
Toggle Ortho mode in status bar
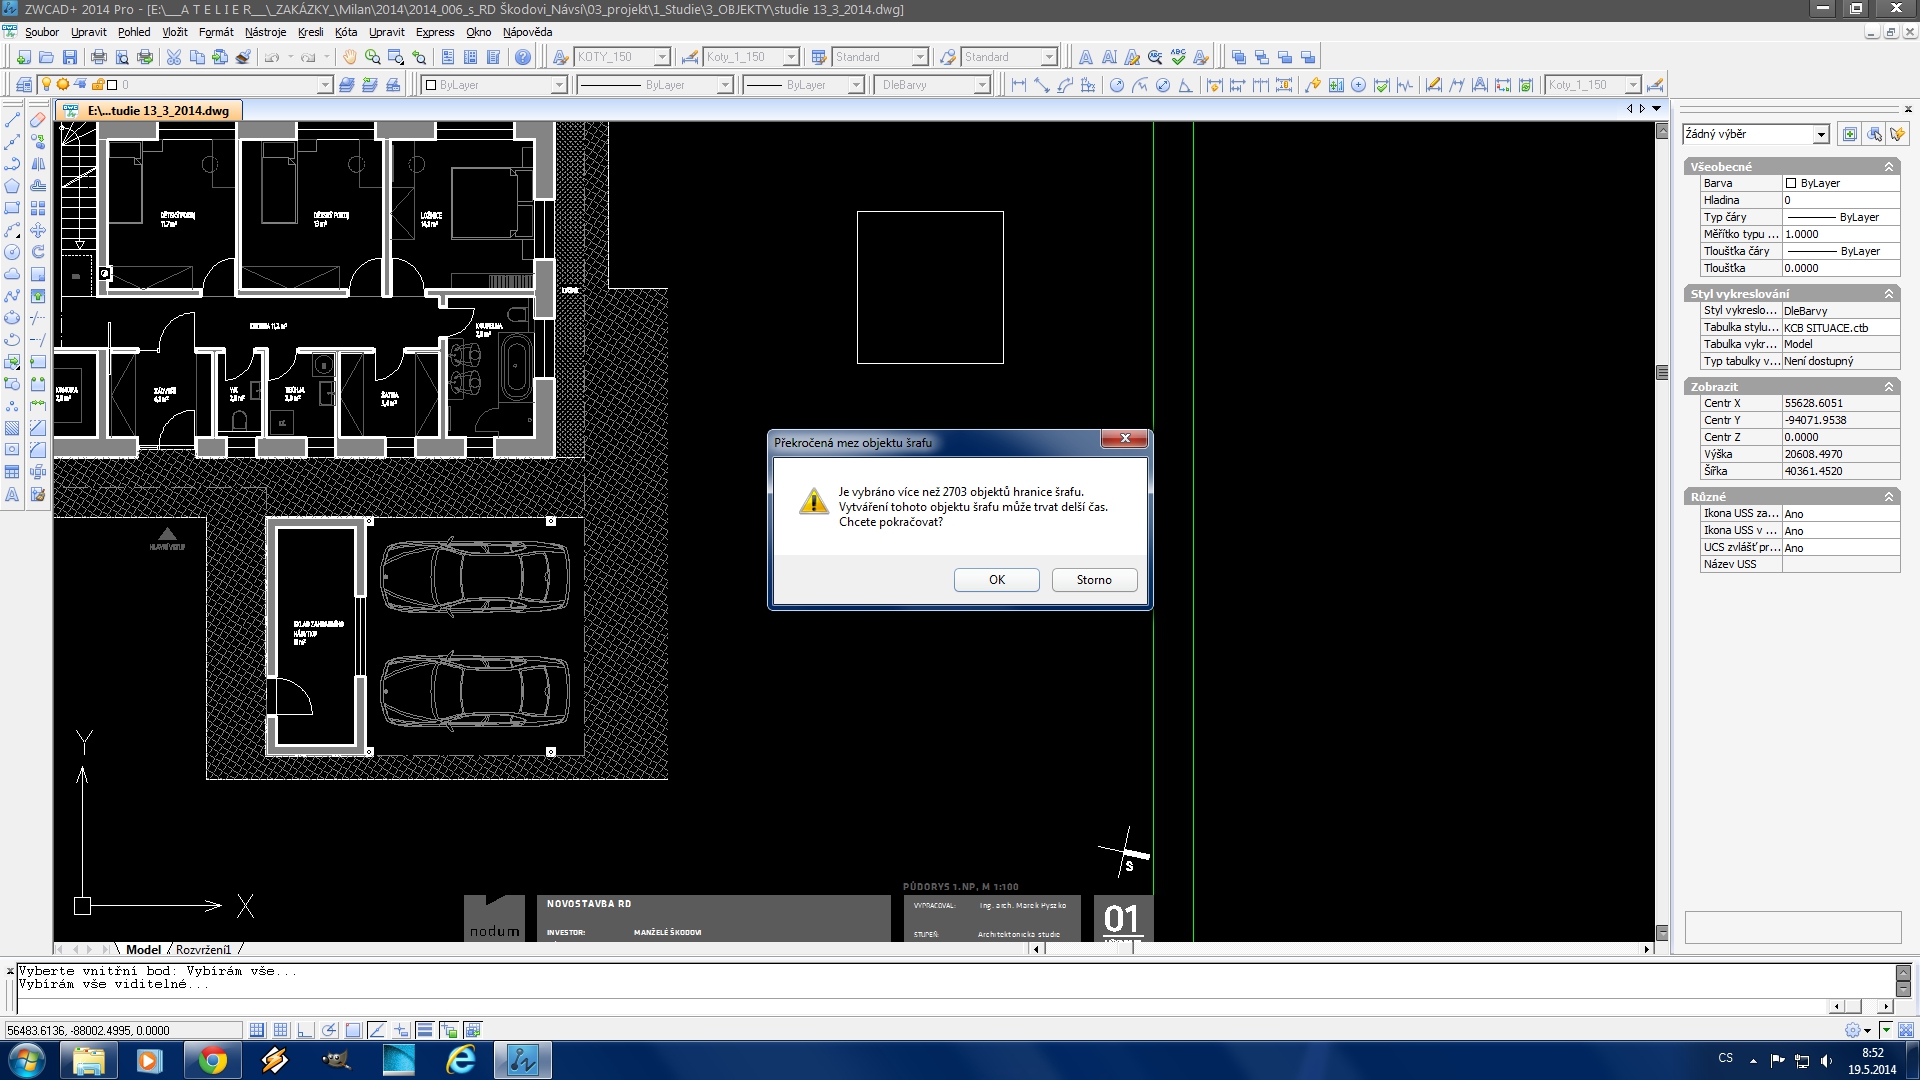pyautogui.click(x=305, y=1030)
